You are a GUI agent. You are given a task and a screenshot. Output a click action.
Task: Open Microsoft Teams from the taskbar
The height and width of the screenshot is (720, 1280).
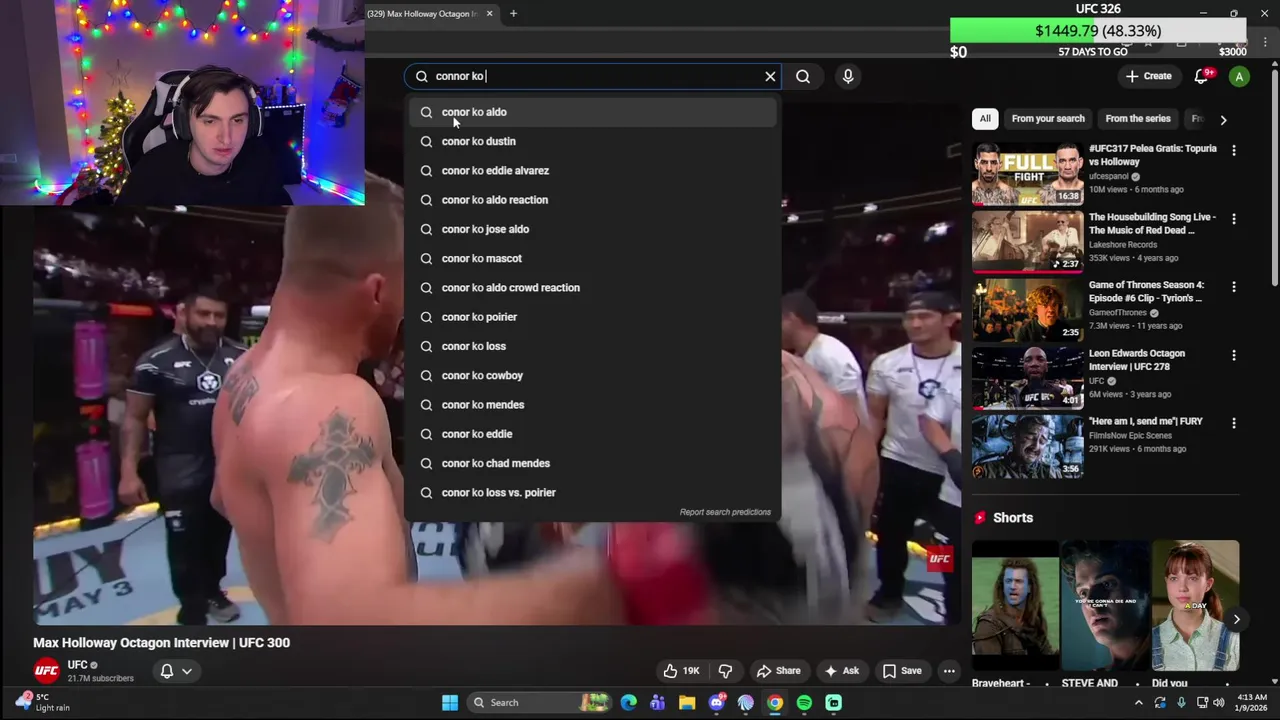coord(657,703)
